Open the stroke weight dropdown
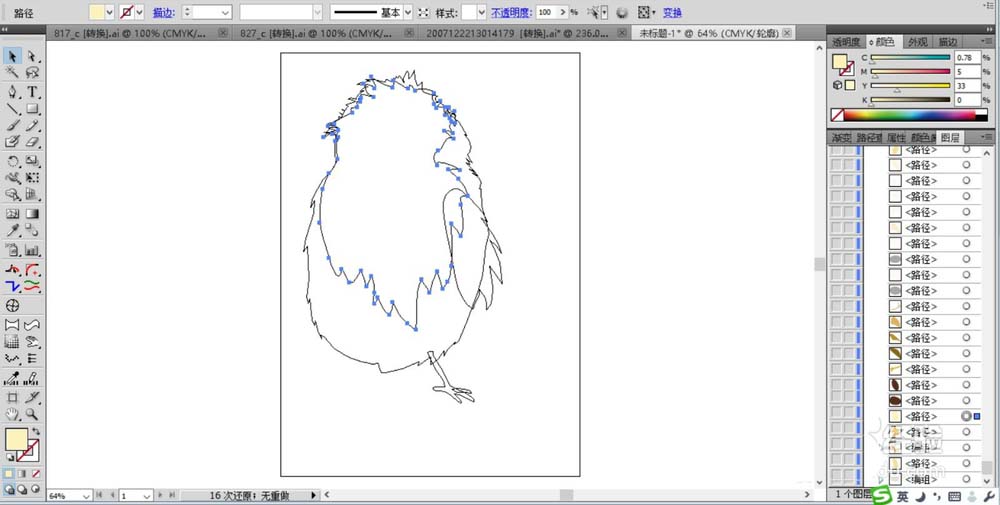The image size is (1000, 505). [x=226, y=12]
